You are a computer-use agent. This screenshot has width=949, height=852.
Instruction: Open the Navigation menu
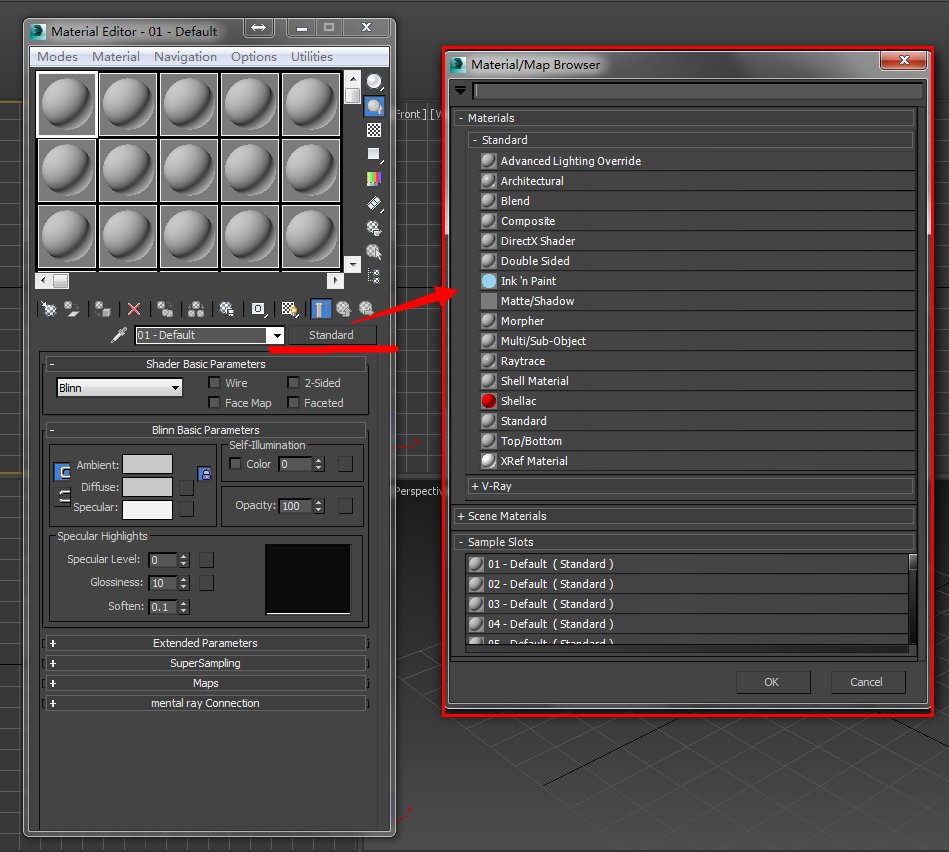(x=185, y=57)
